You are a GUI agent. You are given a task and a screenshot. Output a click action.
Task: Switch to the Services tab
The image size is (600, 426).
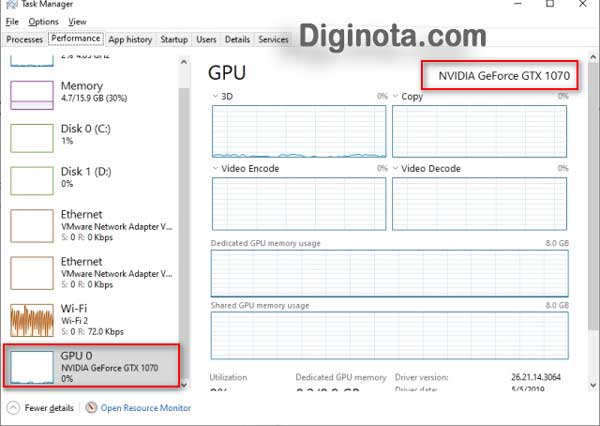pos(273,39)
